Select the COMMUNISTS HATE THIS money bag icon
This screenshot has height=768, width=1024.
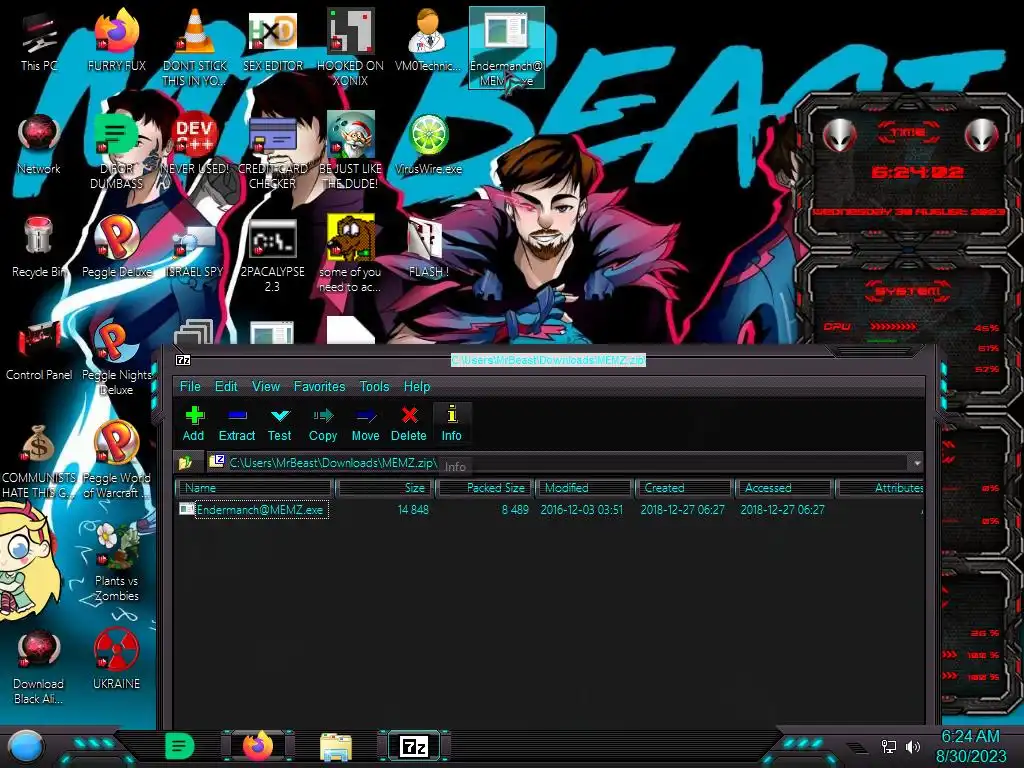(x=39, y=461)
